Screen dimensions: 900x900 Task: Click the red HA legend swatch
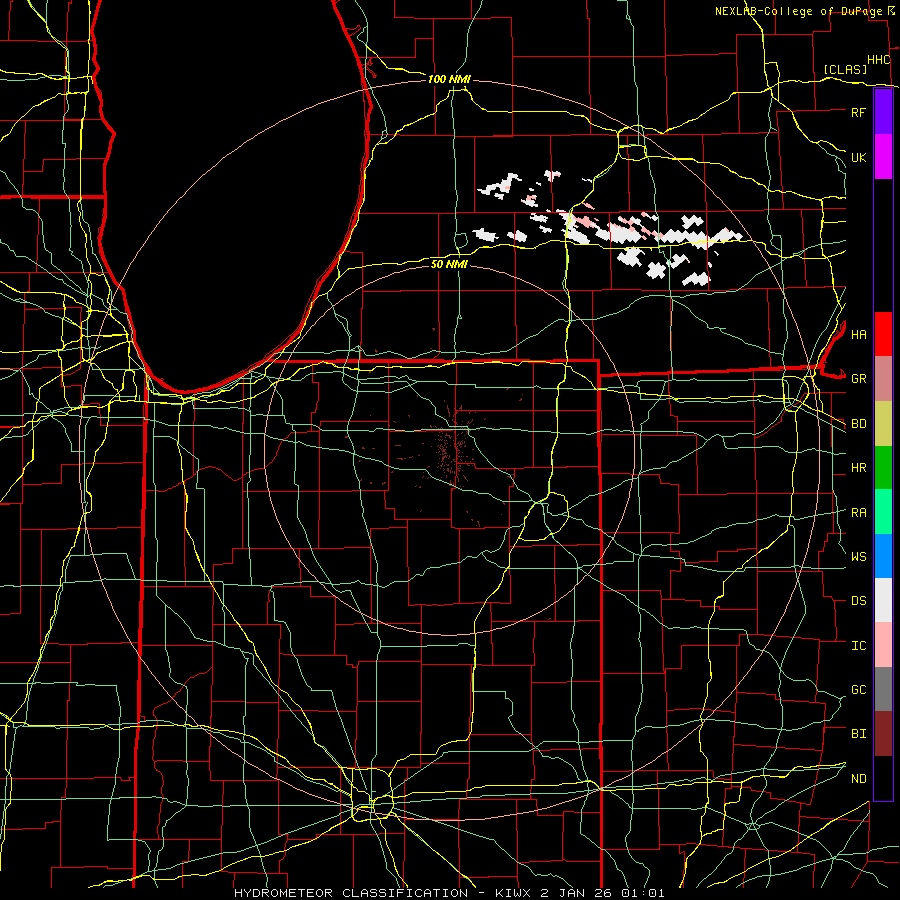point(883,334)
